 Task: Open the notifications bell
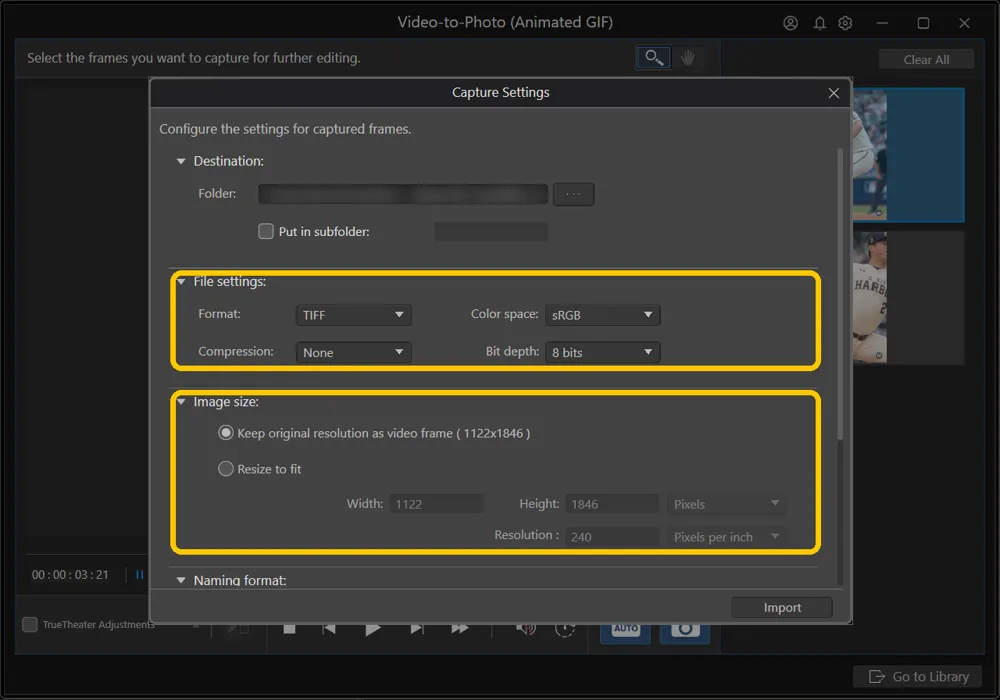[820, 23]
